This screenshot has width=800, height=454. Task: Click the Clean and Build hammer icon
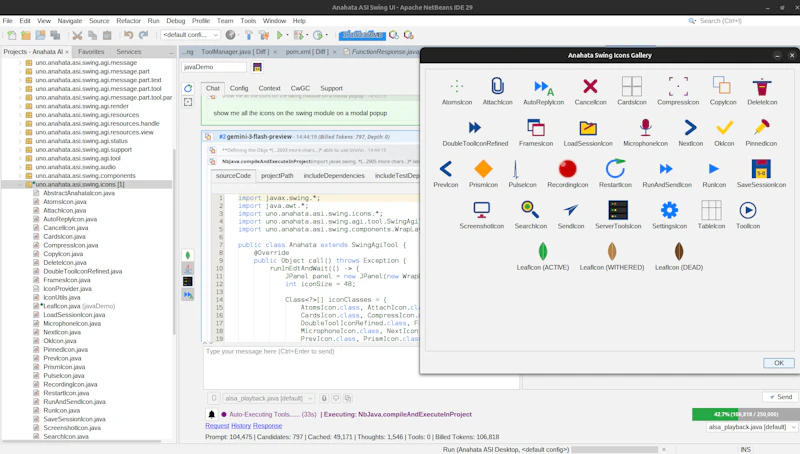(264, 35)
